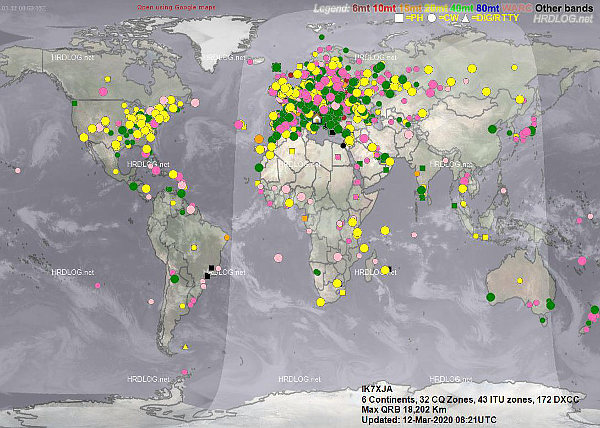Click the home station house icon in Italy

click(317, 119)
